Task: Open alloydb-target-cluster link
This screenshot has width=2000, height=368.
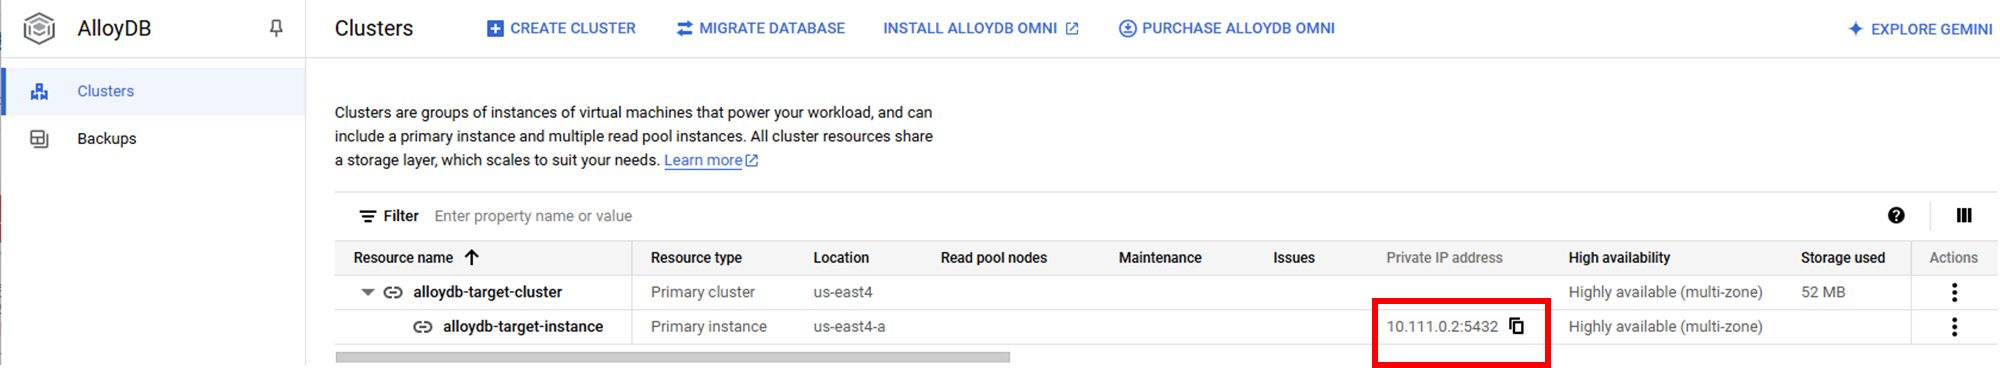Action: pos(488,292)
